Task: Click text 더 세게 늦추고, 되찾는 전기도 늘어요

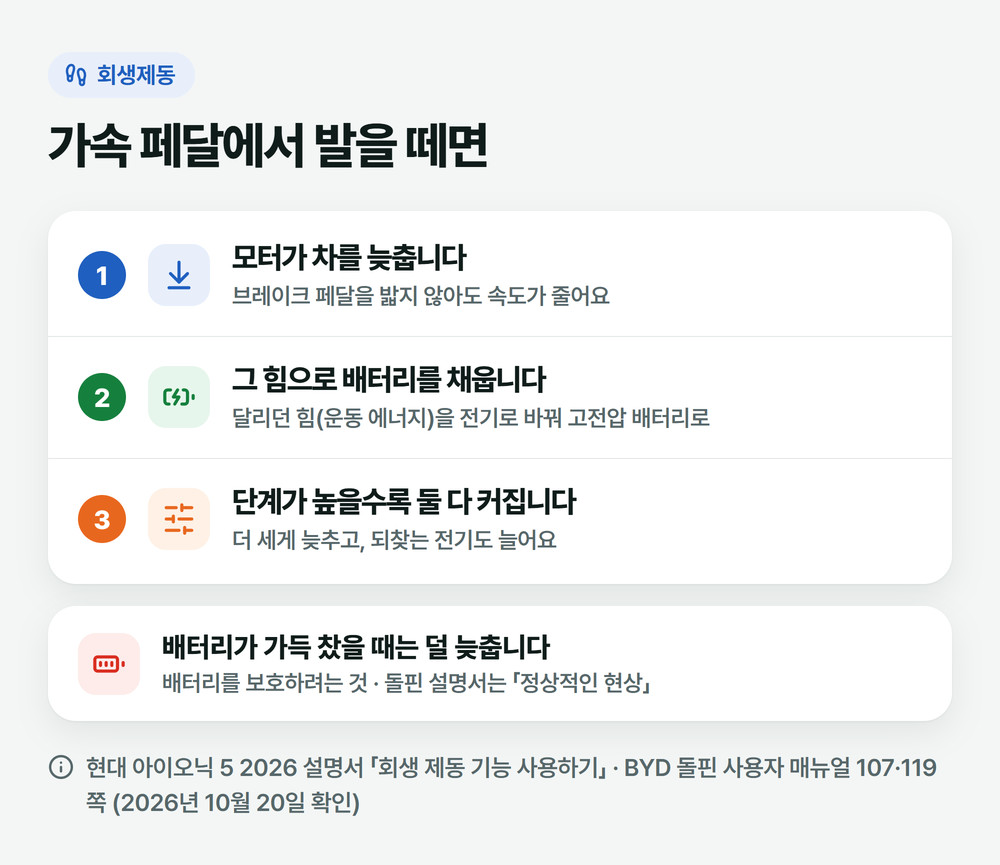Action: click(x=394, y=540)
